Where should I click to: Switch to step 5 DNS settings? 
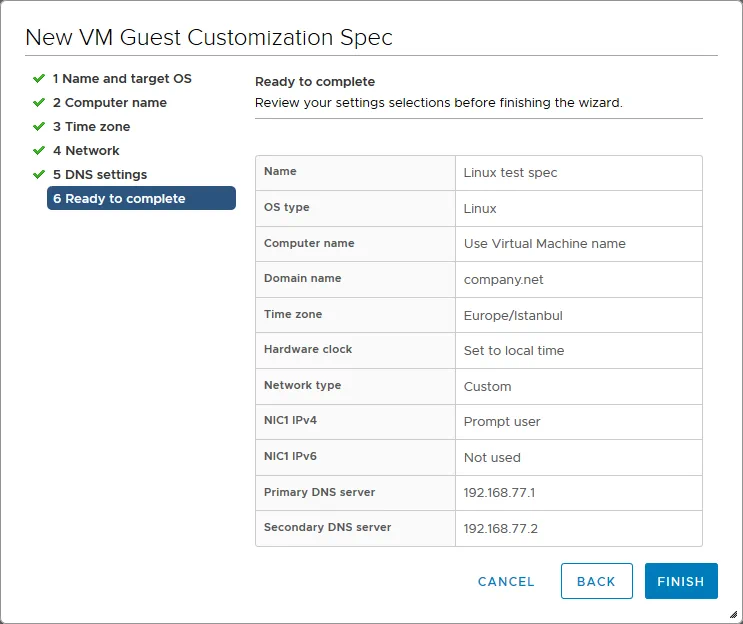coord(100,174)
